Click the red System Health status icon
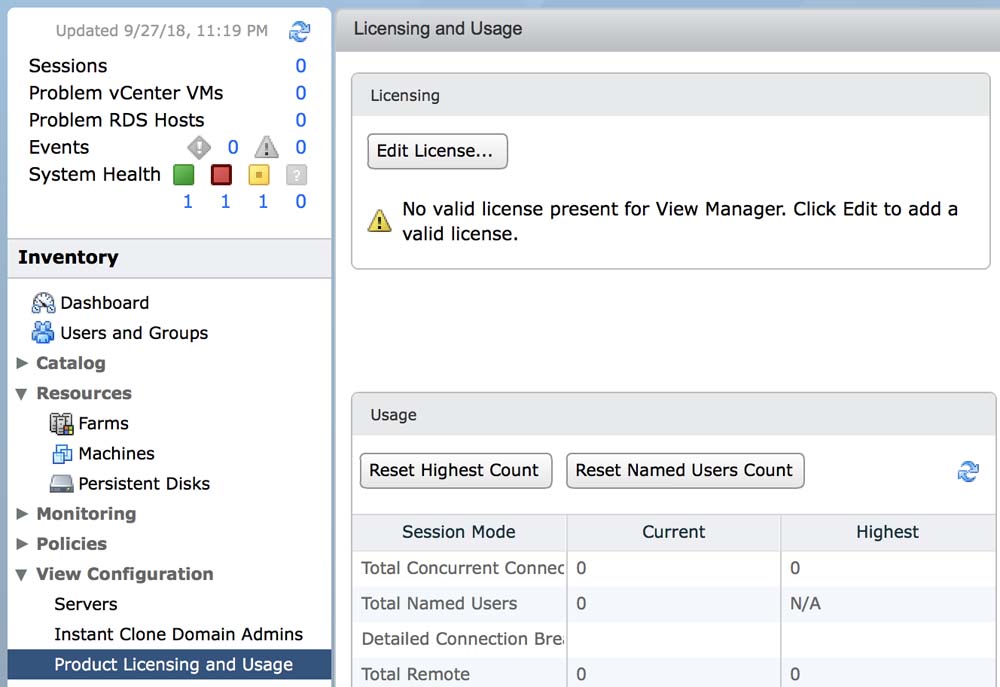Viewport: 1000px width, 687px height. point(221,175)
